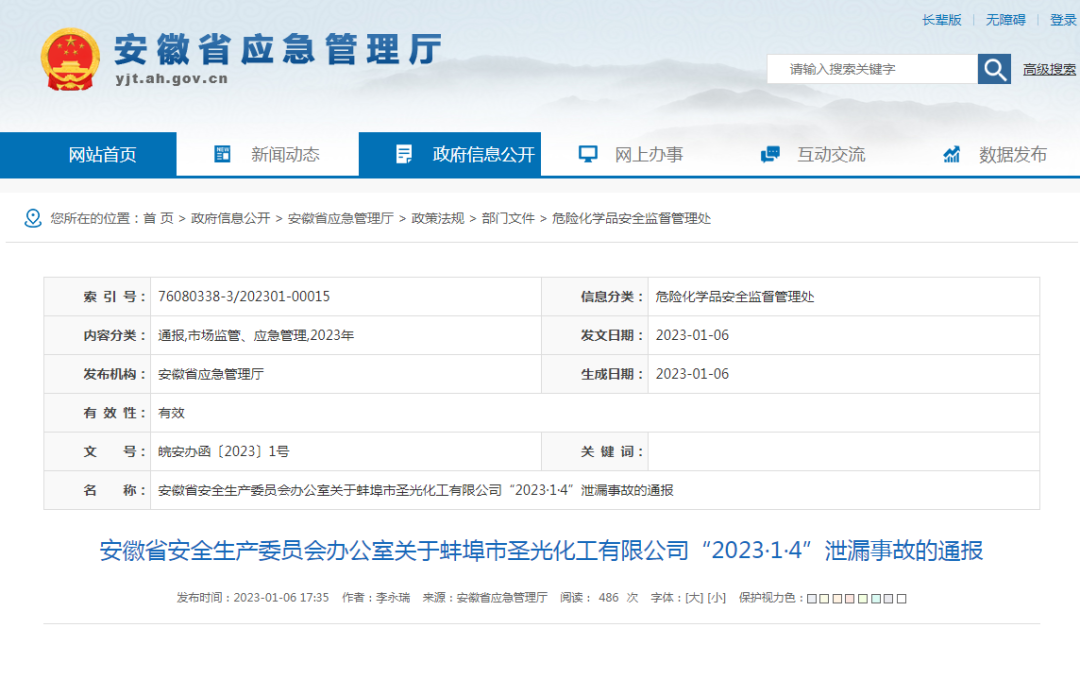1080x679 pixels.
Task: Click index number 76080338-3/202301-00015
Action: point(244,297)
